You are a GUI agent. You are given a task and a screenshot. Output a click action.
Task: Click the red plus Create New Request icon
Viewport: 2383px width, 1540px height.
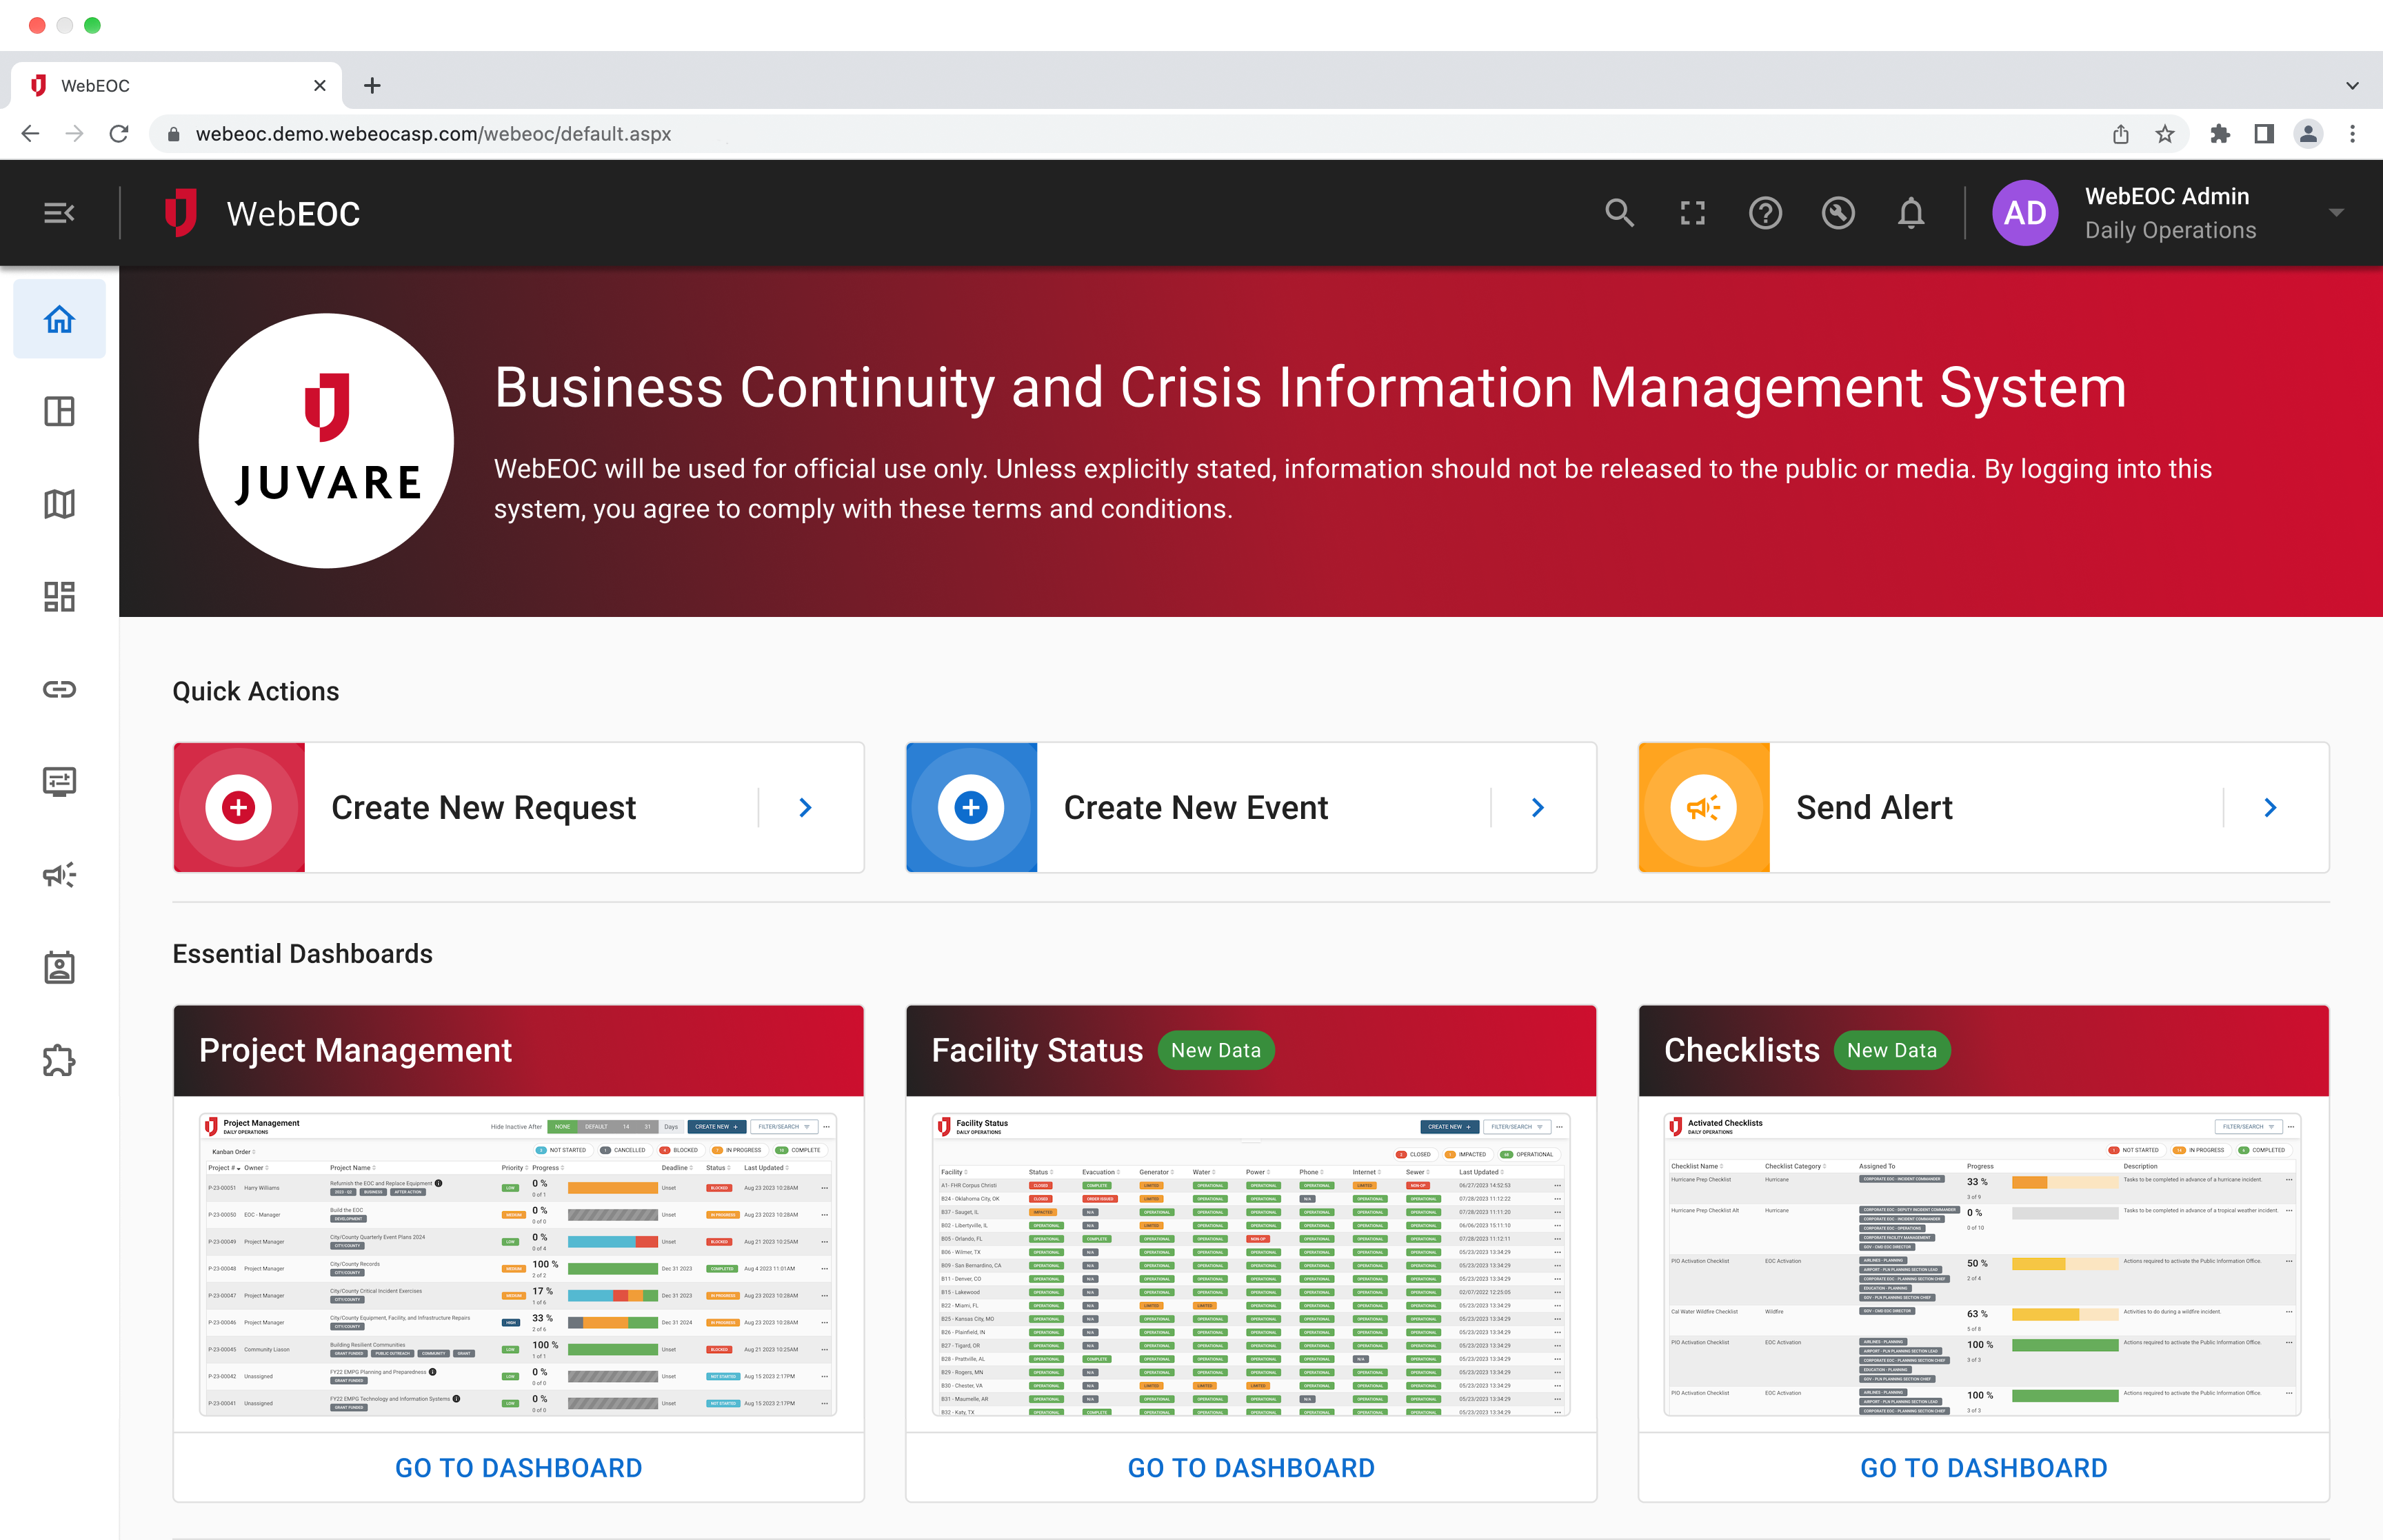239,807
